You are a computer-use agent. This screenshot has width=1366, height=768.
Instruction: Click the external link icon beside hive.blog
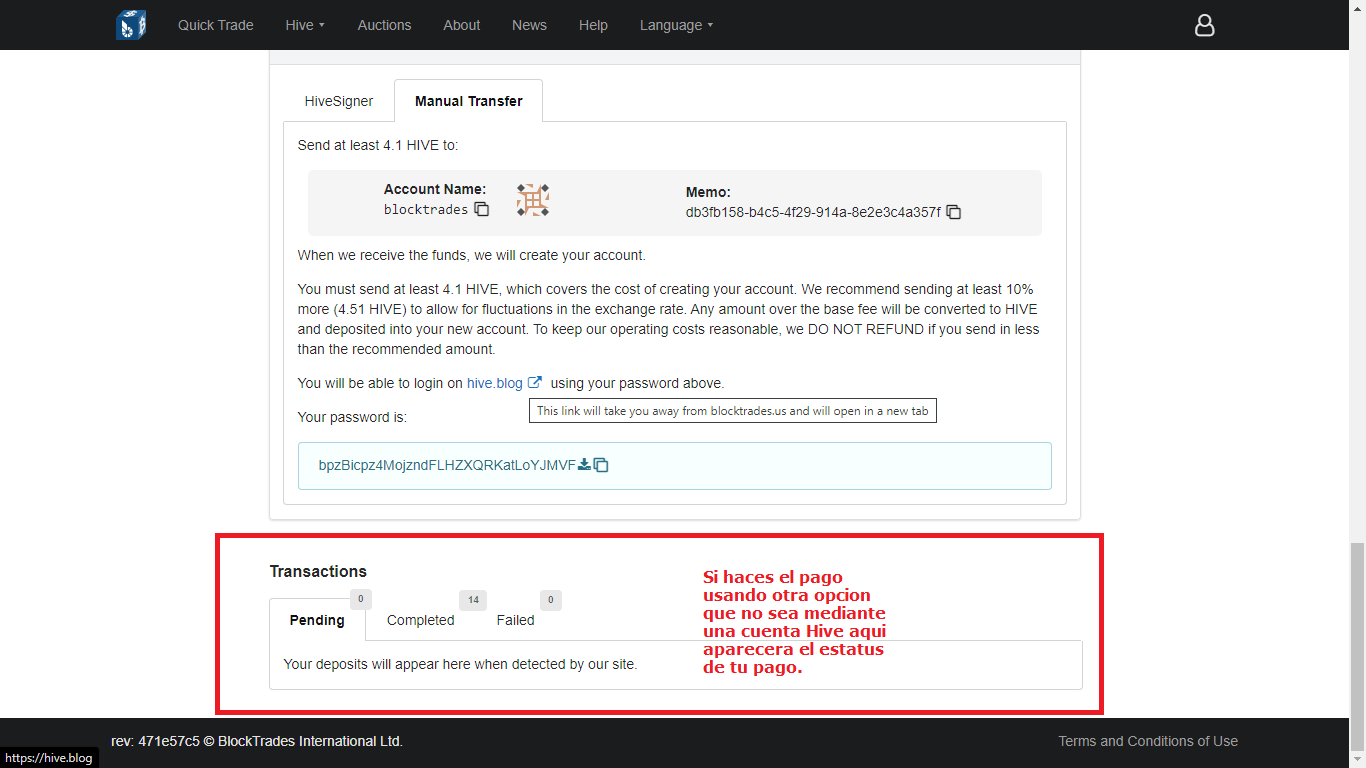[x=535, y=382]
